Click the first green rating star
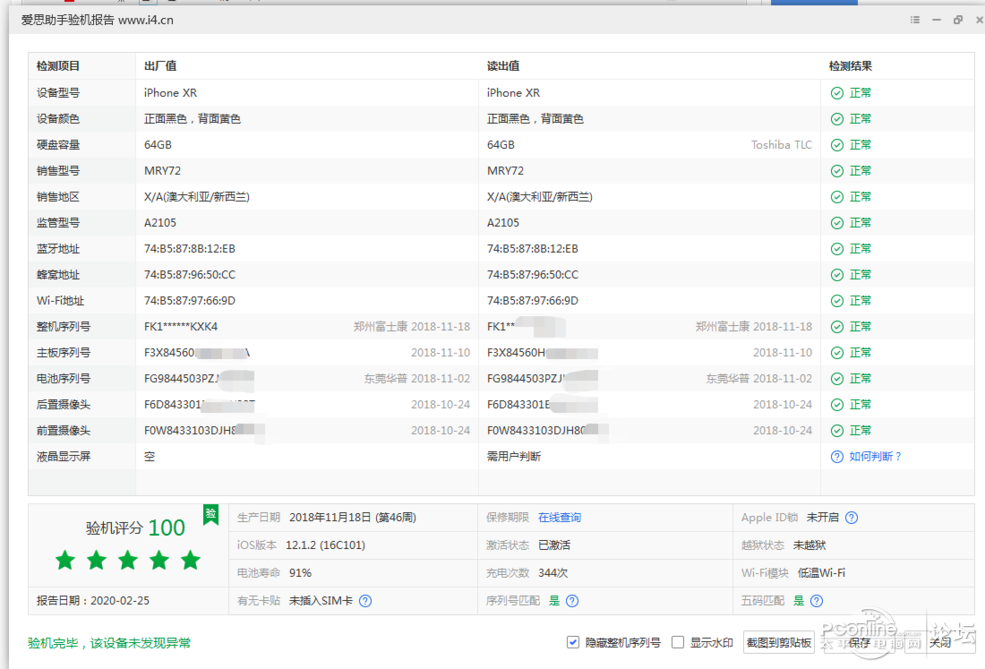 (x=65, y=560)
